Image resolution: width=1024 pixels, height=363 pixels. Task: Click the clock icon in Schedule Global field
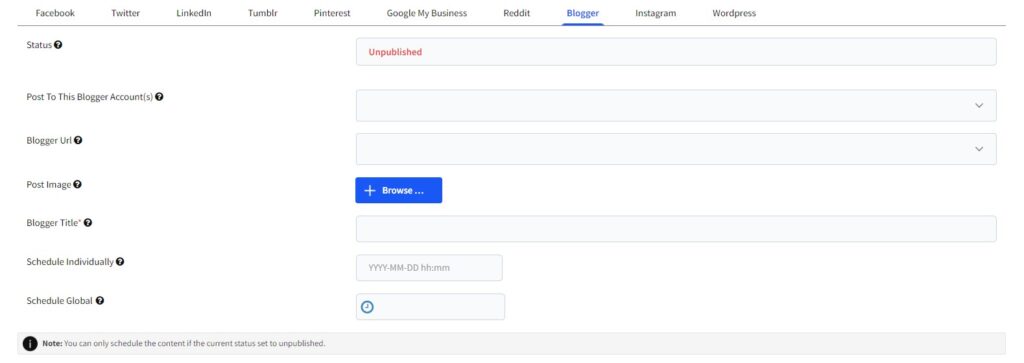[x=368, y=307]
